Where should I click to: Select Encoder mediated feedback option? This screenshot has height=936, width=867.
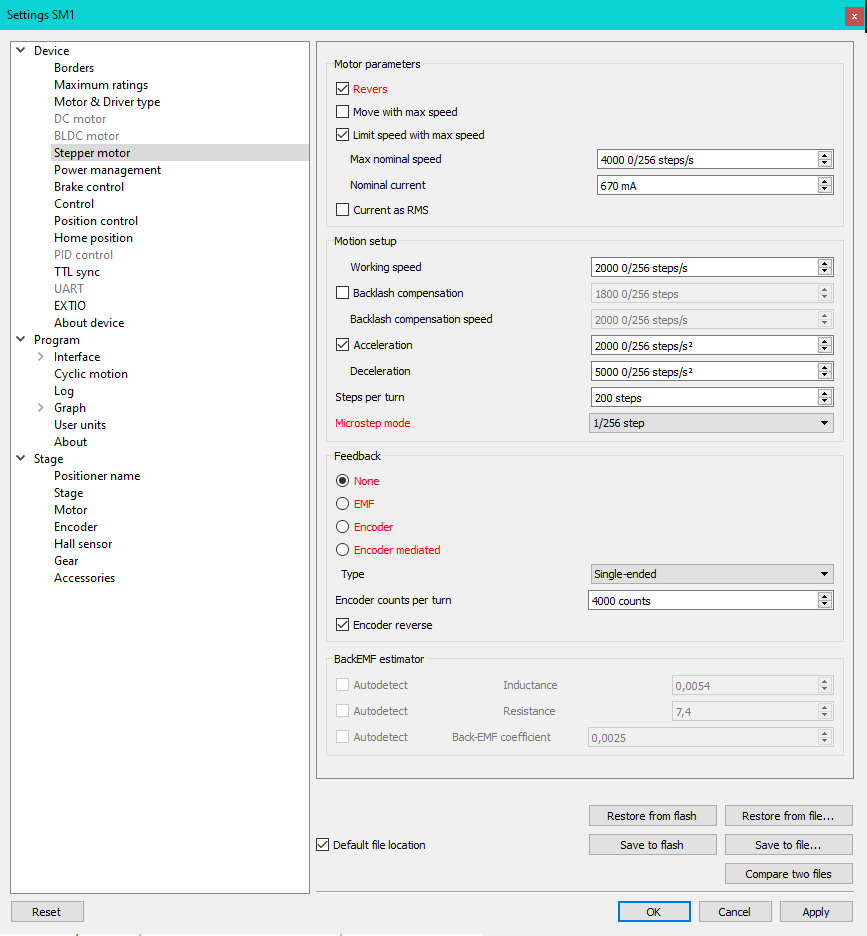(343, 550)
